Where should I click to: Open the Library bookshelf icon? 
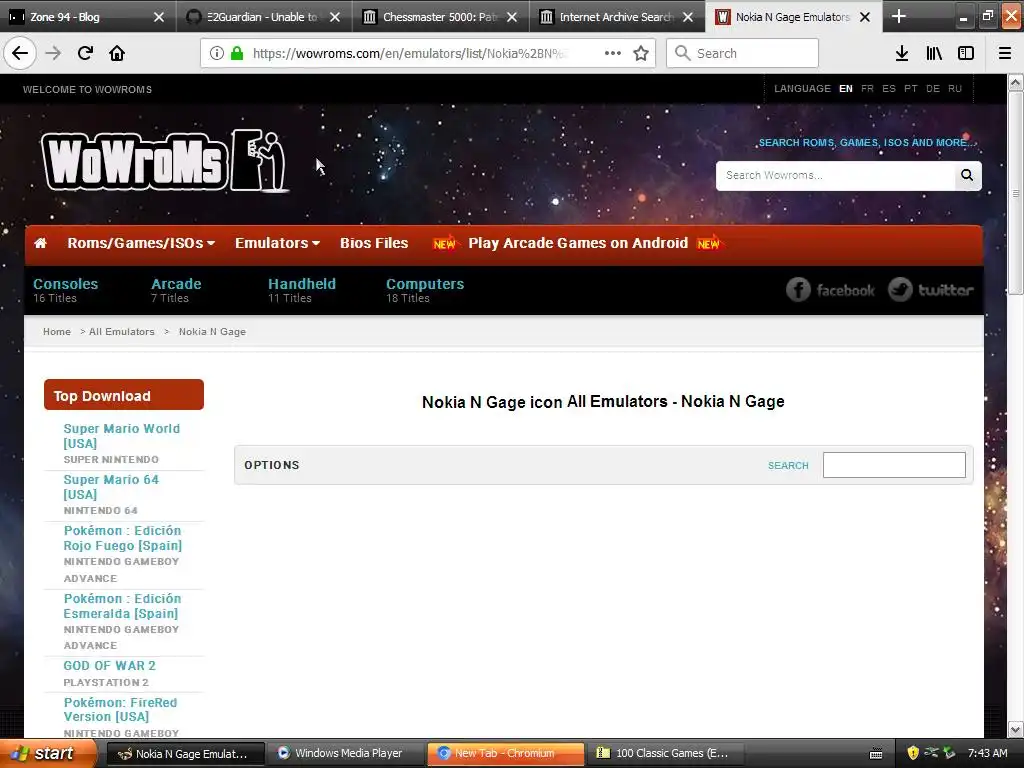tap(934, 53)
